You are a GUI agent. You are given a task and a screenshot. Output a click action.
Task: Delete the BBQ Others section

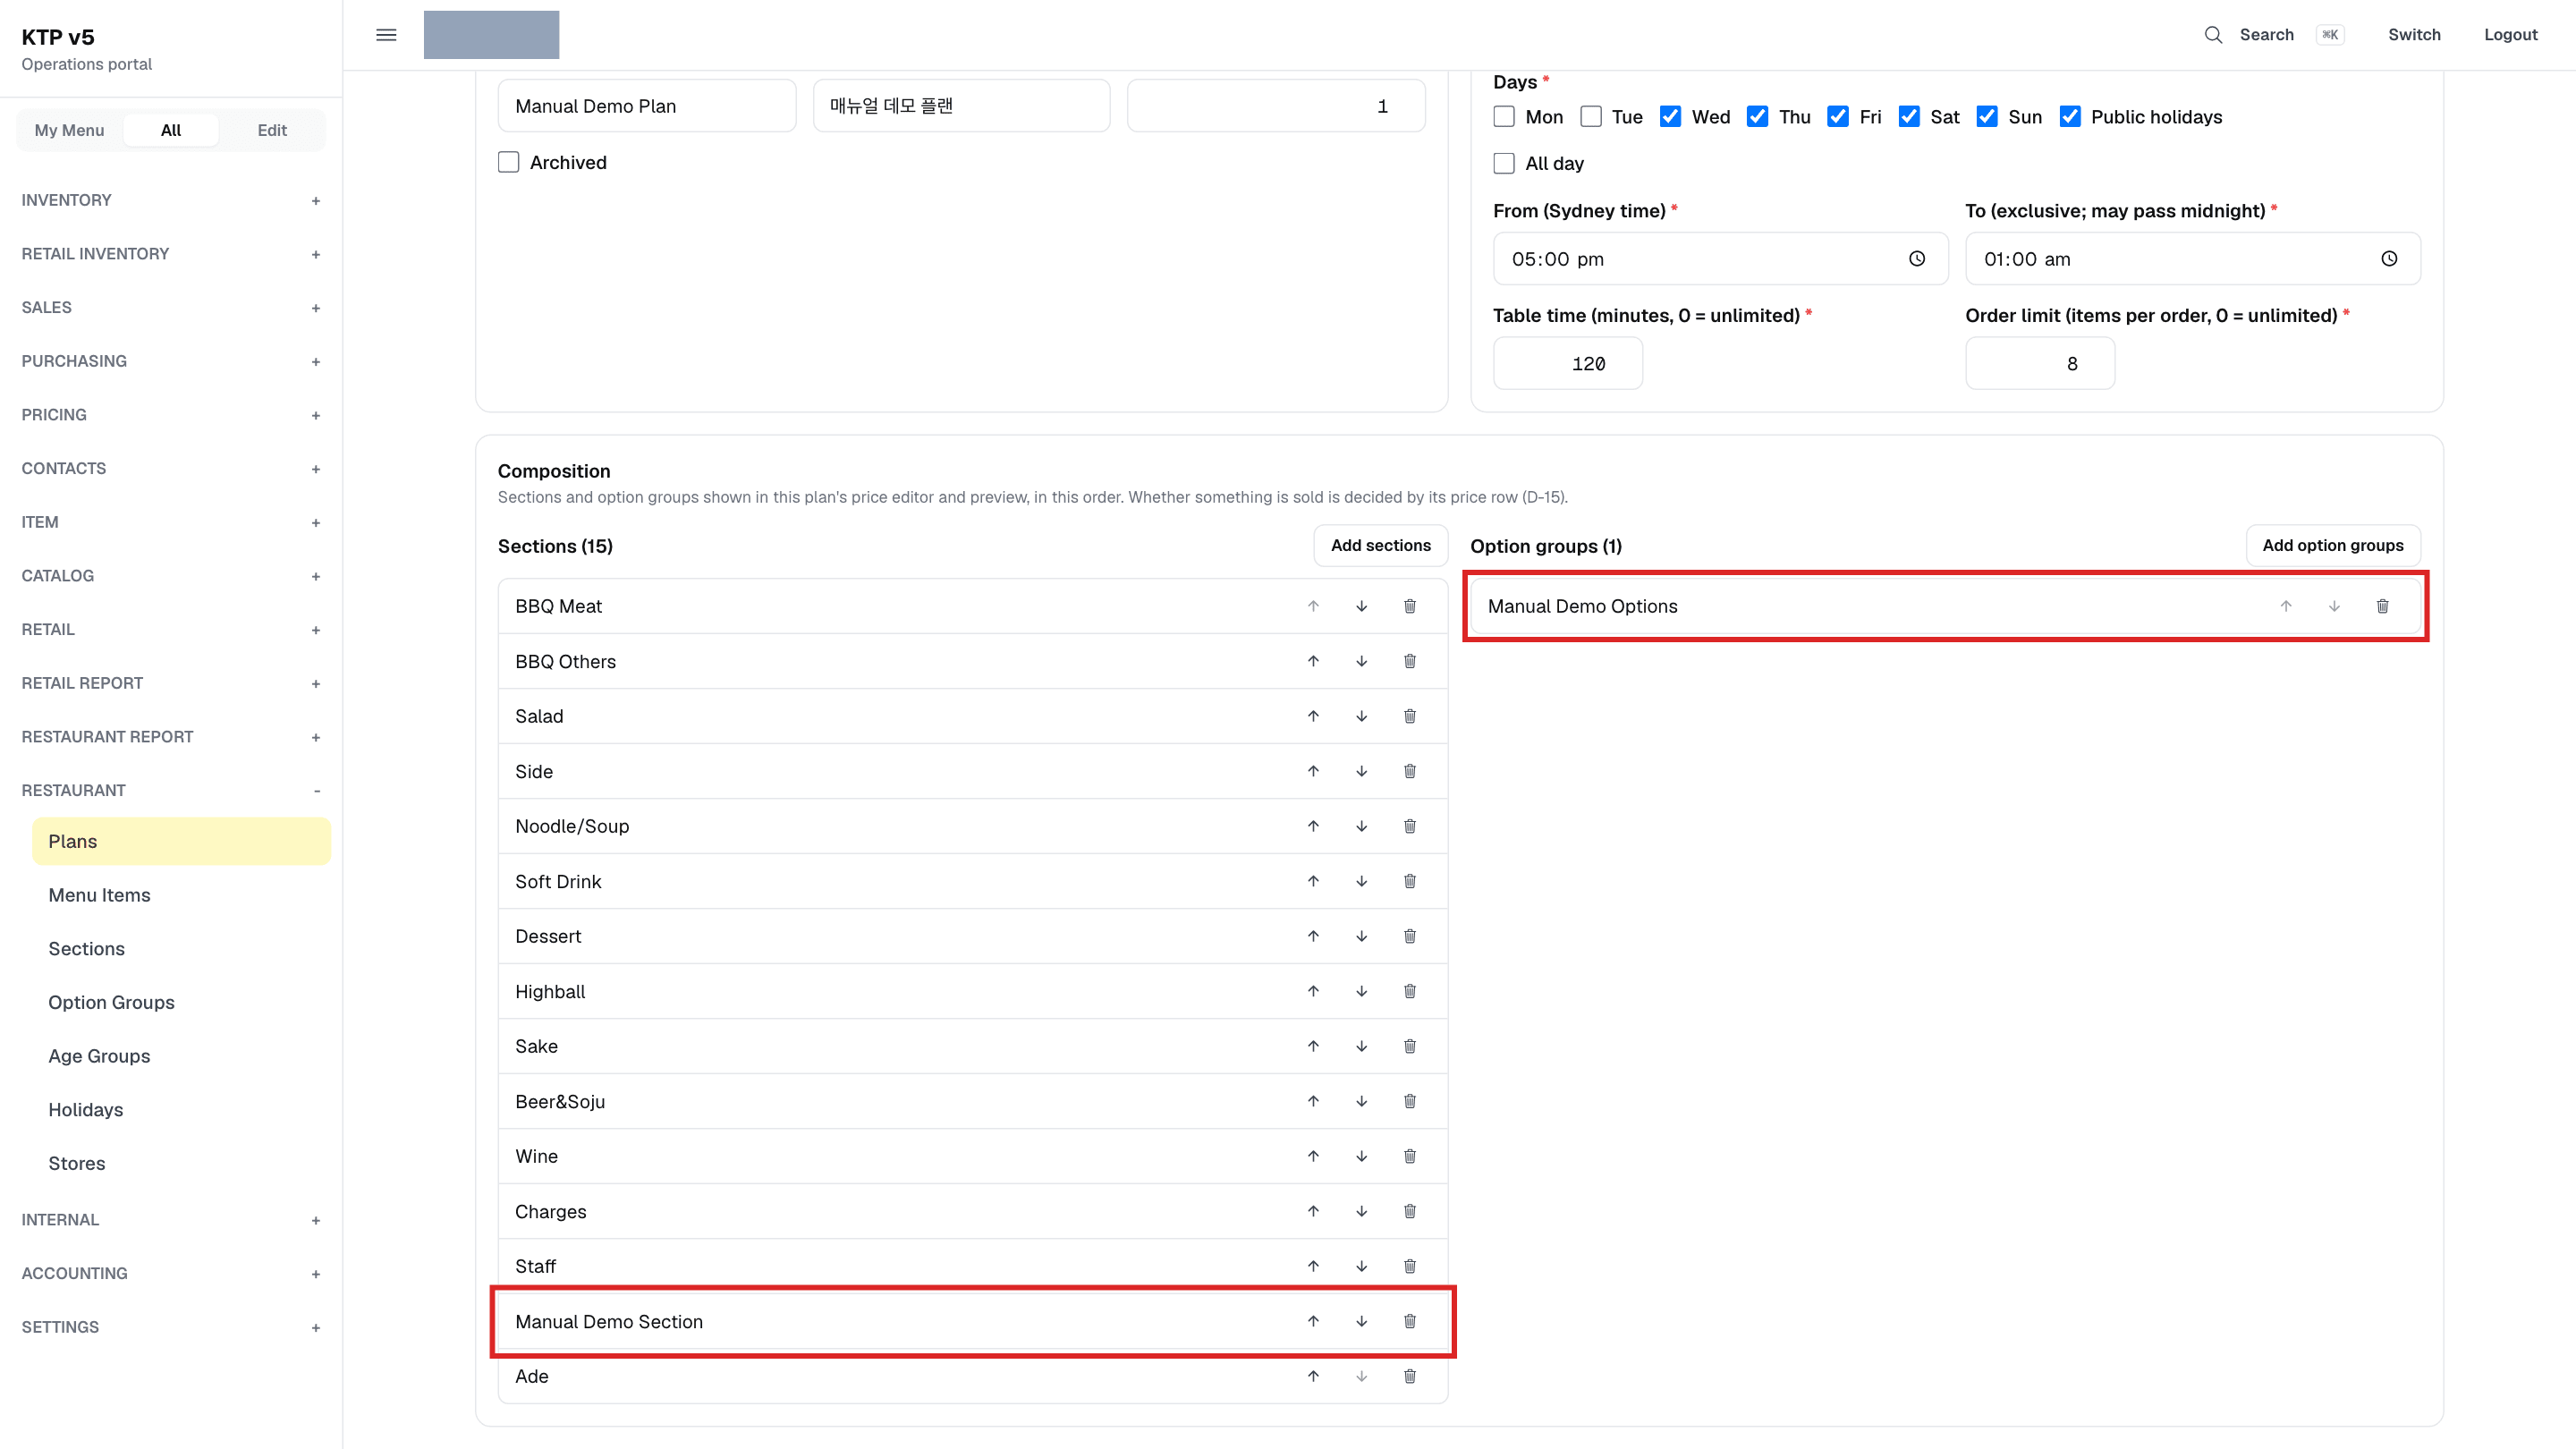(1409, 661)
